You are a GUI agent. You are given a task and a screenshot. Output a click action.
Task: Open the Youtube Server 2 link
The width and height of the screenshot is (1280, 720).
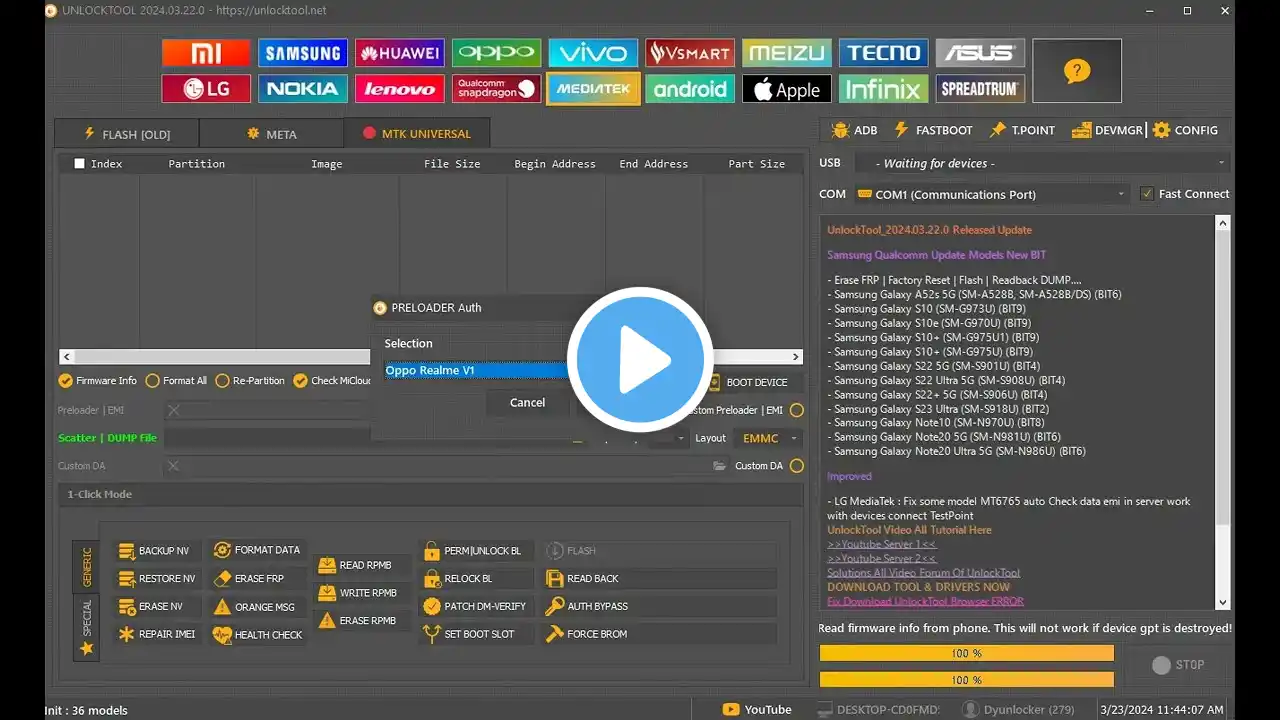click(881, 558)
